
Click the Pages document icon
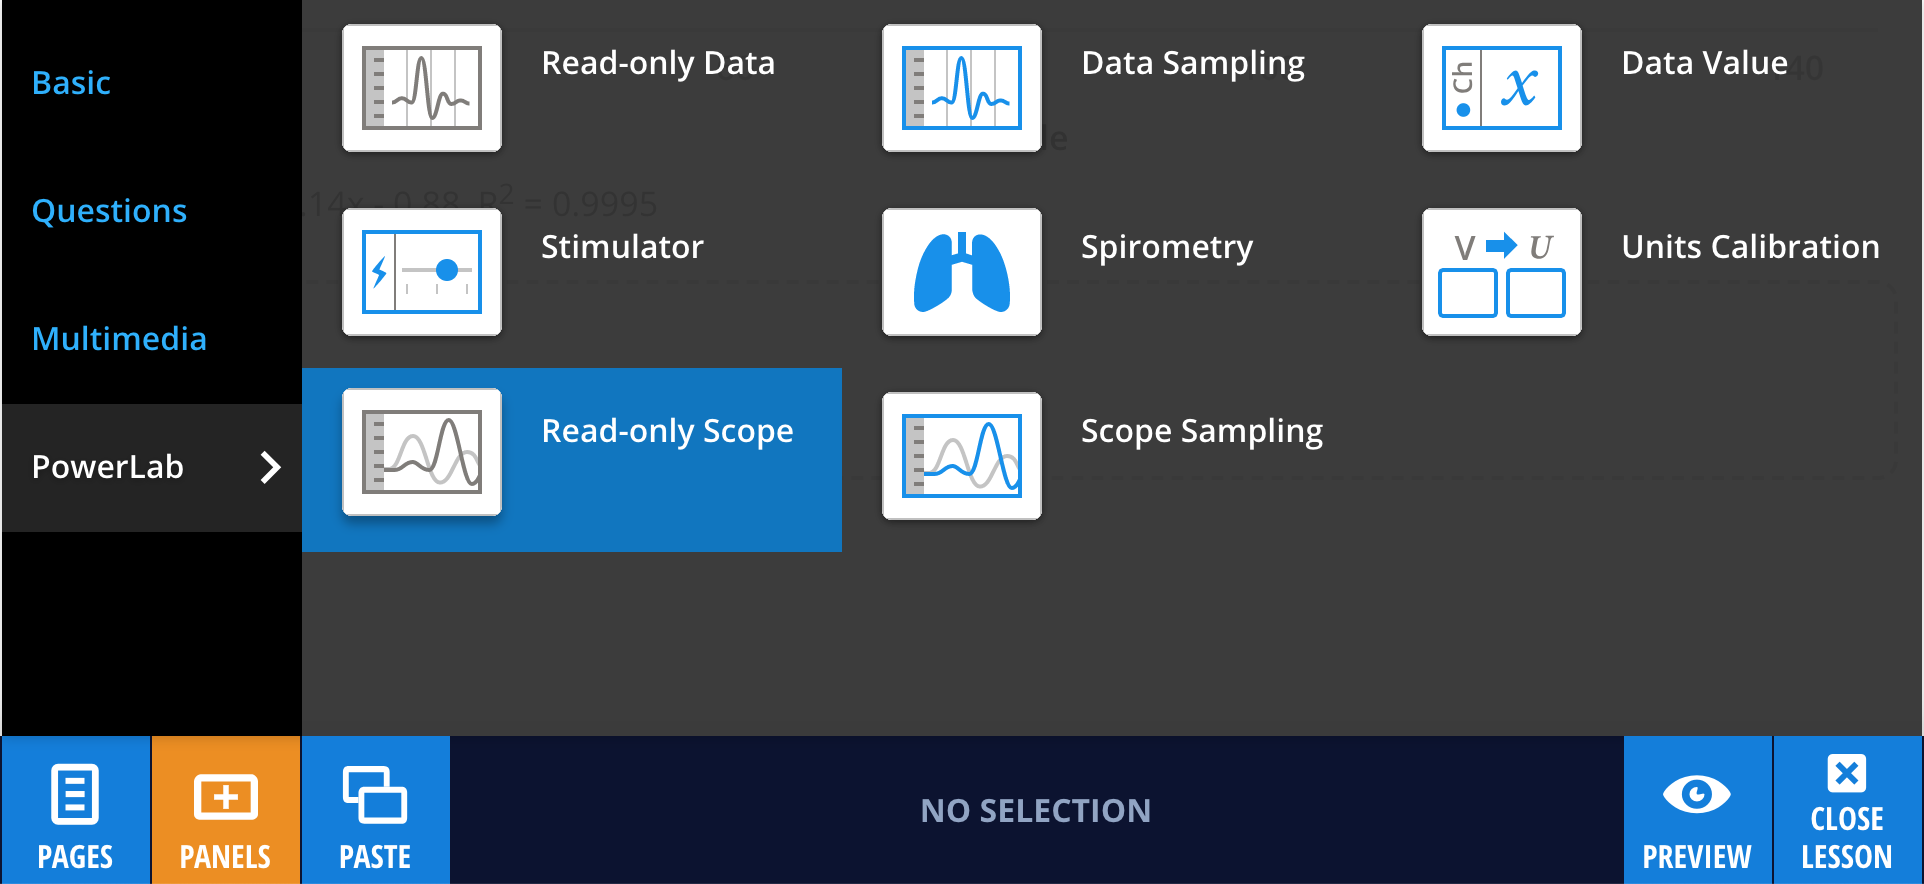(74, 797)
